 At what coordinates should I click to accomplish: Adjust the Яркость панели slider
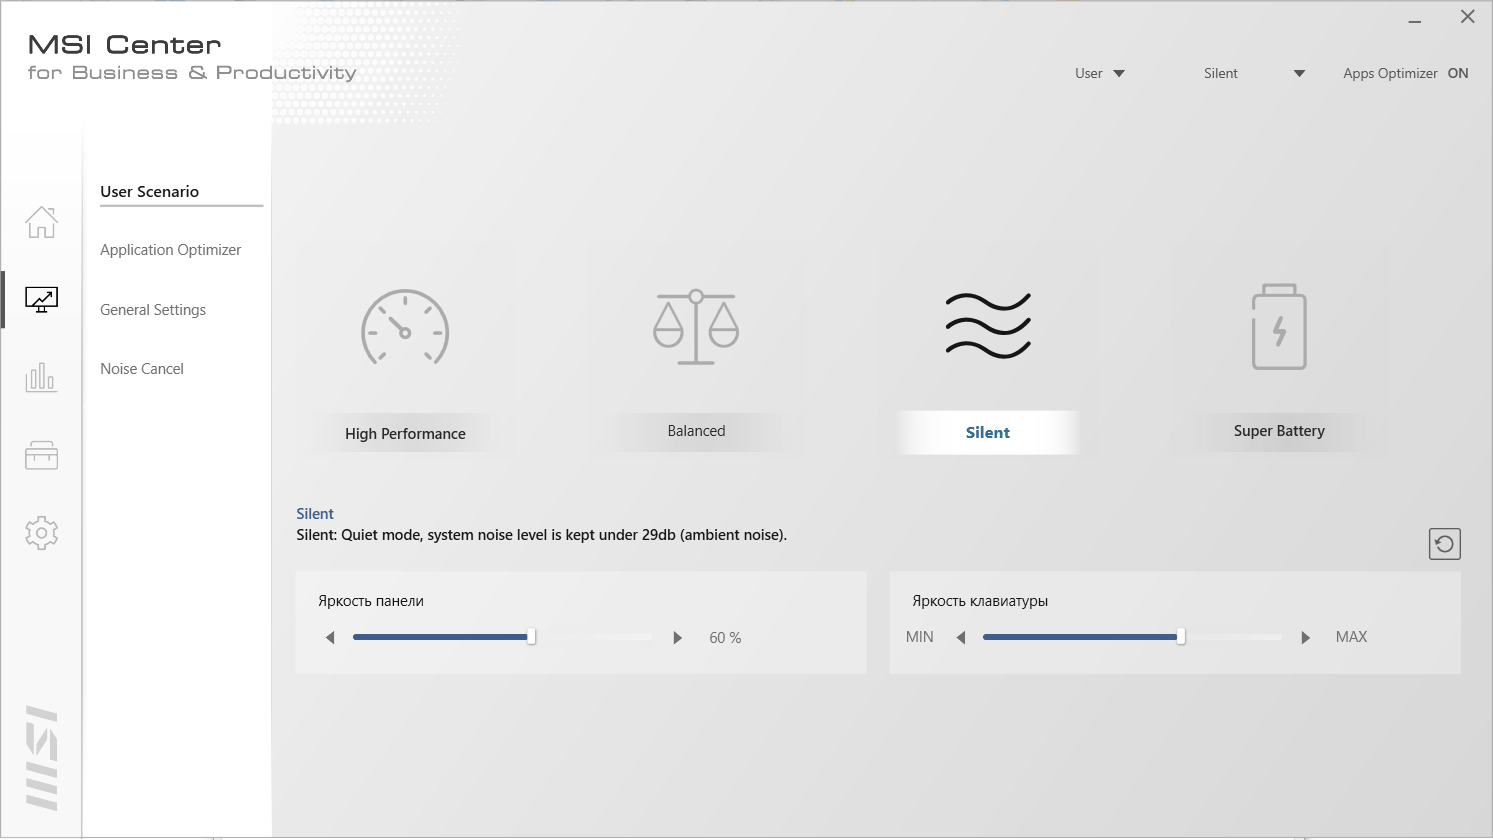[x=502, y=637]
